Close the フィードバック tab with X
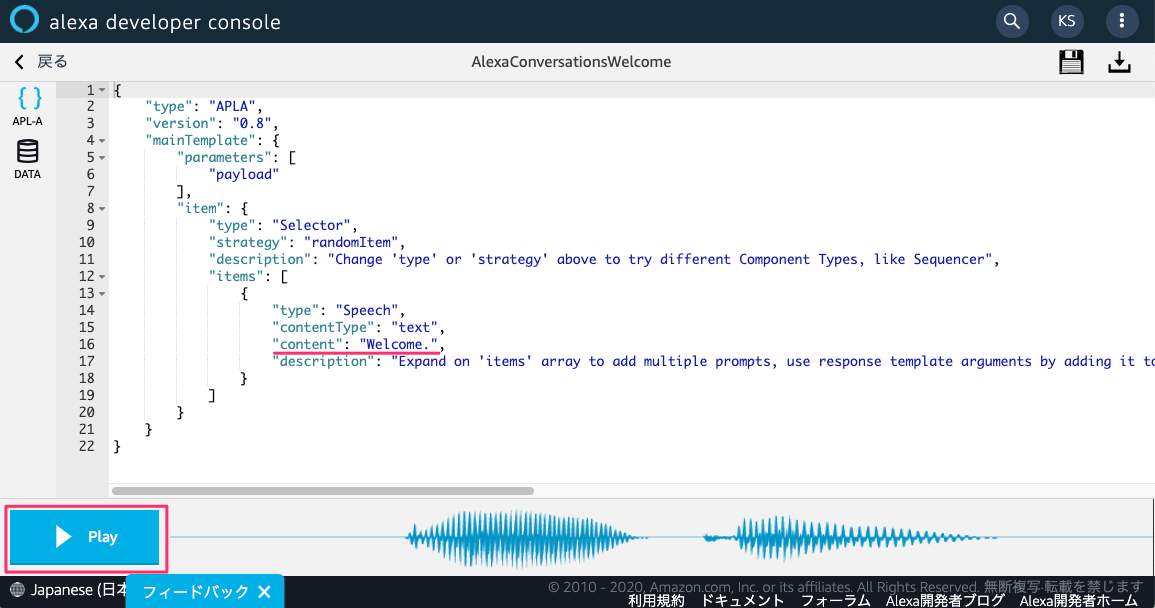 [x=265, y=592]
